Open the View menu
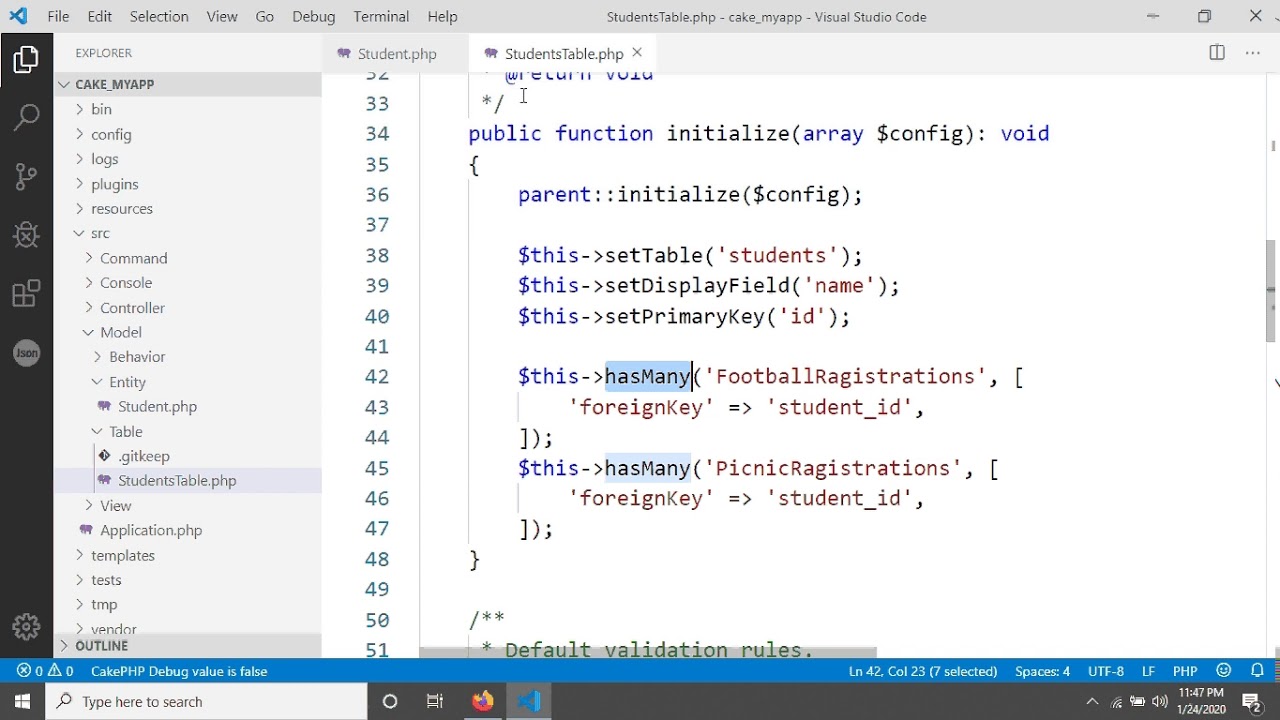 [222, 16]
